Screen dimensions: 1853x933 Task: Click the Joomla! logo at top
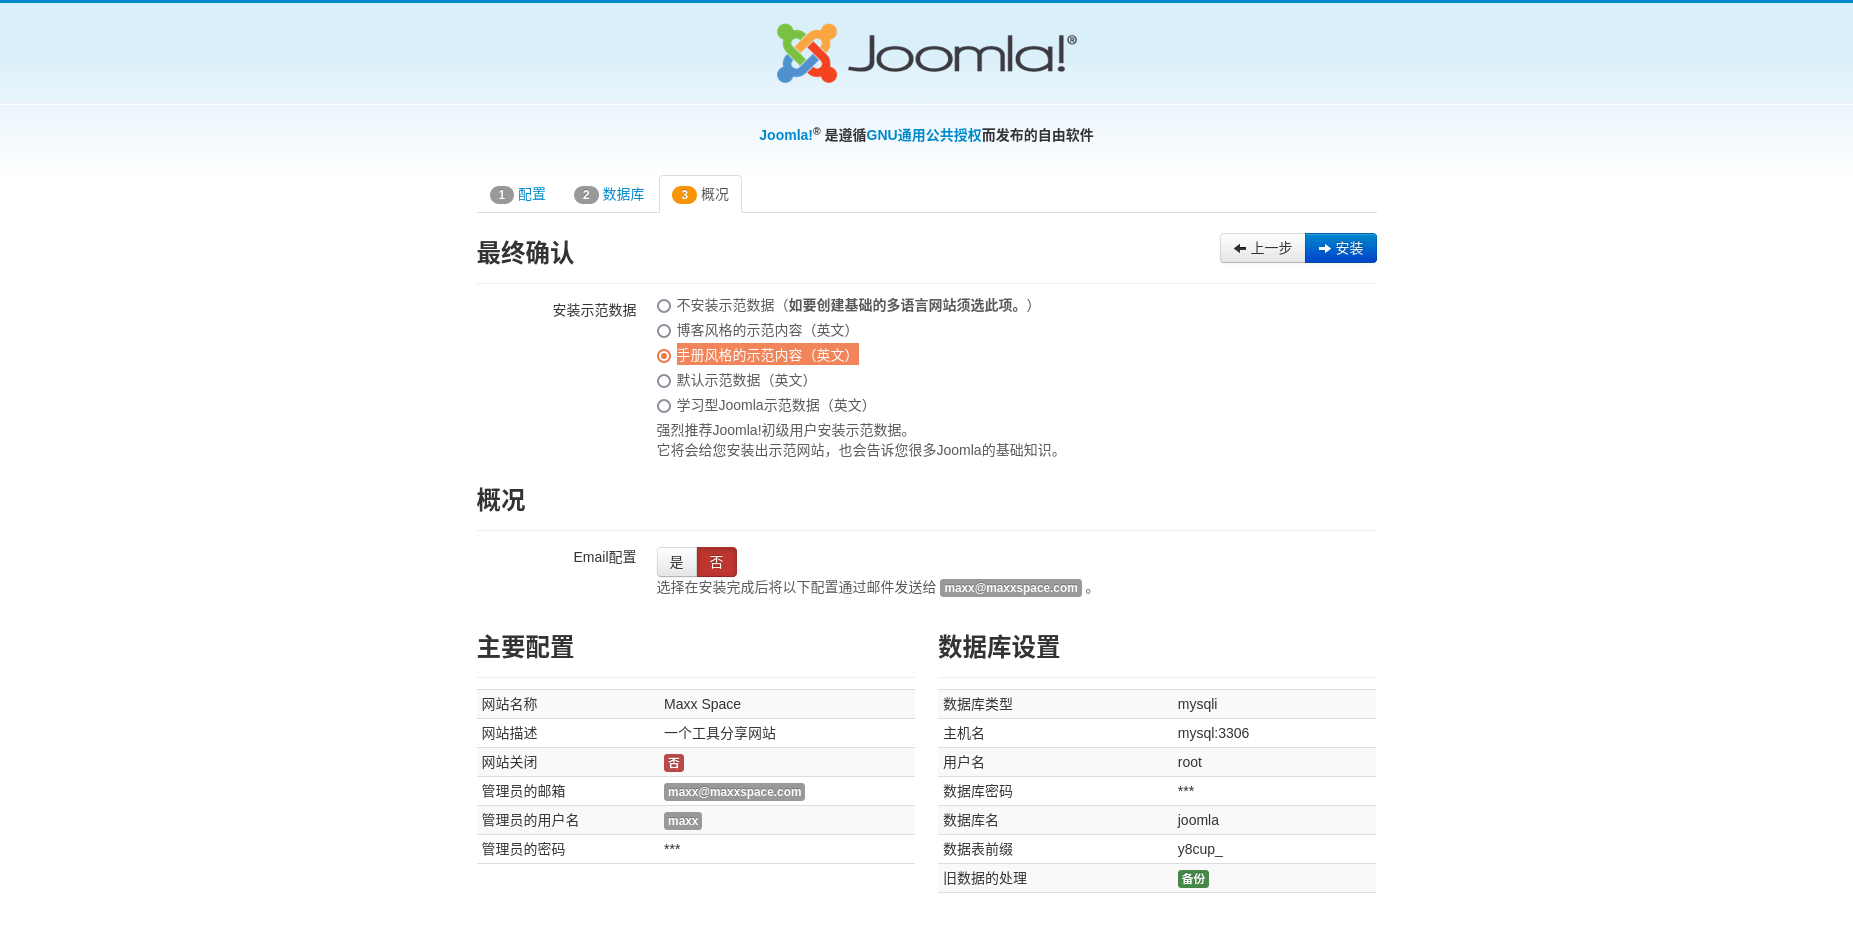927,53
